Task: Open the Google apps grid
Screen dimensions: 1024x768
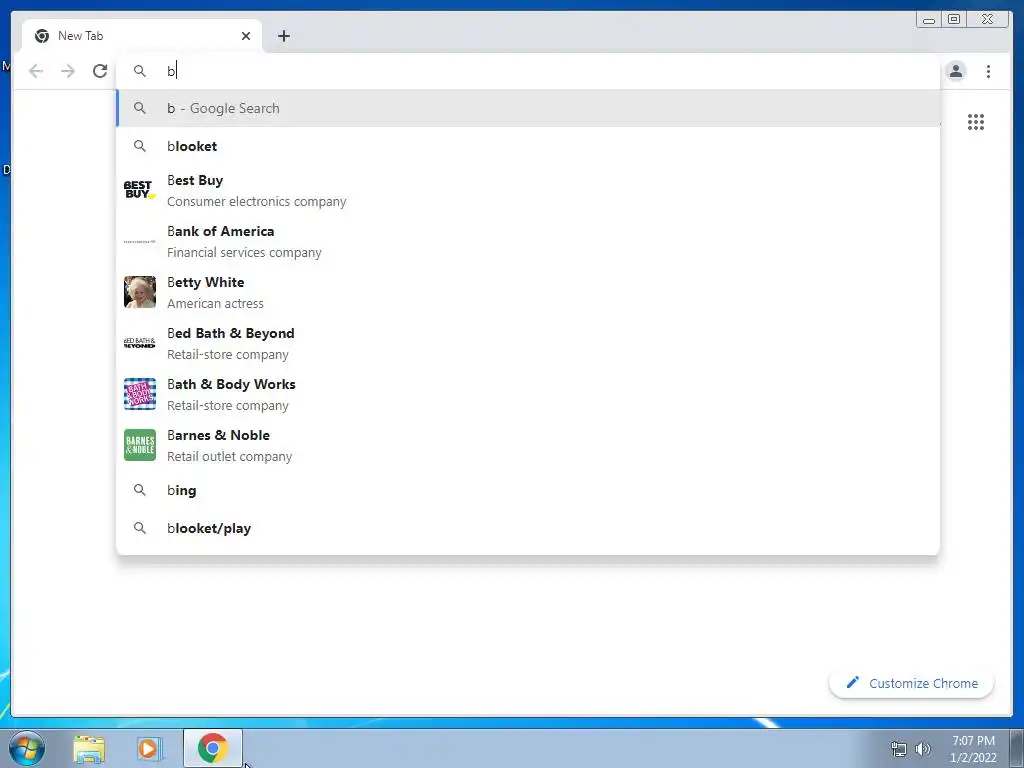Action: [x=976, y=122]
